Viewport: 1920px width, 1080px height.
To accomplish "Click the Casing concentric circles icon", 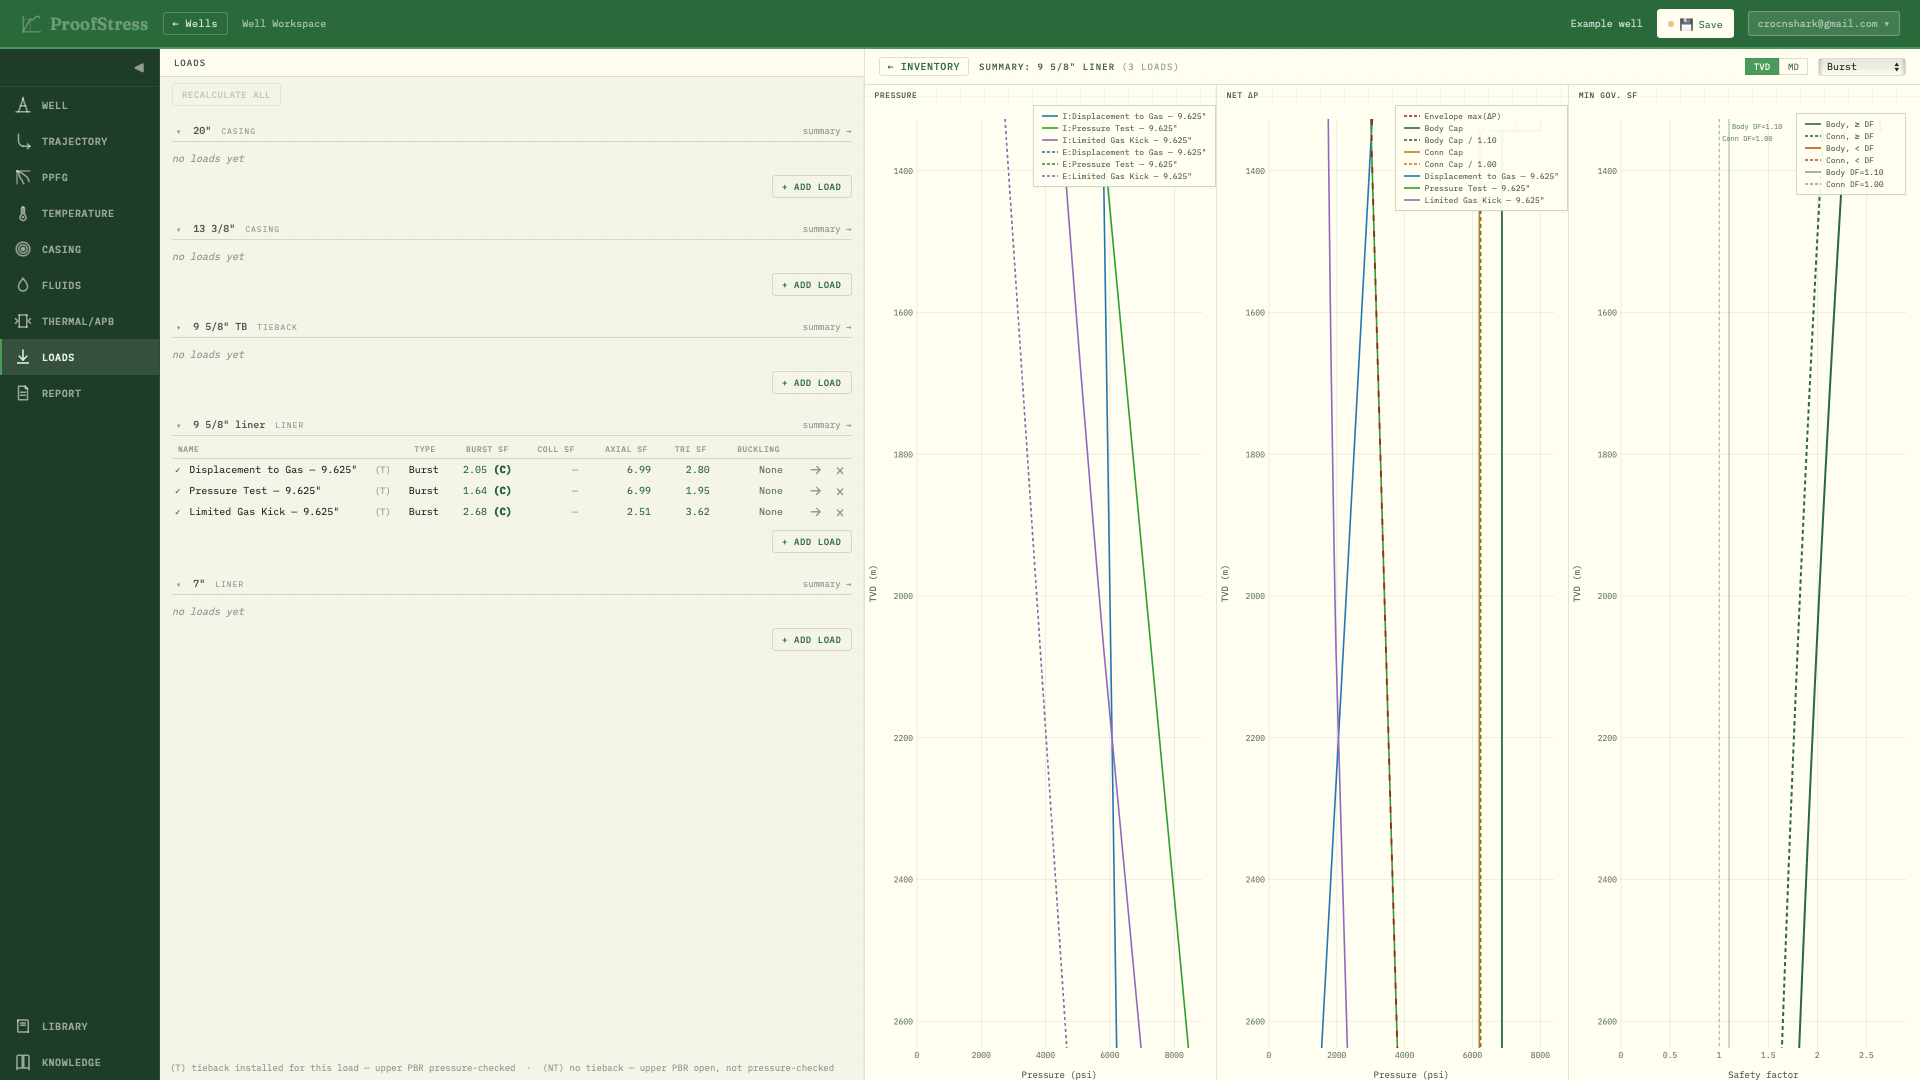I will pos(23,249).
